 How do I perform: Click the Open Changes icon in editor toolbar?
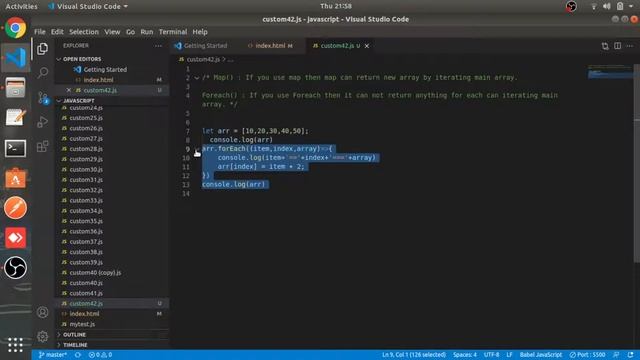(x=605, y=46)
